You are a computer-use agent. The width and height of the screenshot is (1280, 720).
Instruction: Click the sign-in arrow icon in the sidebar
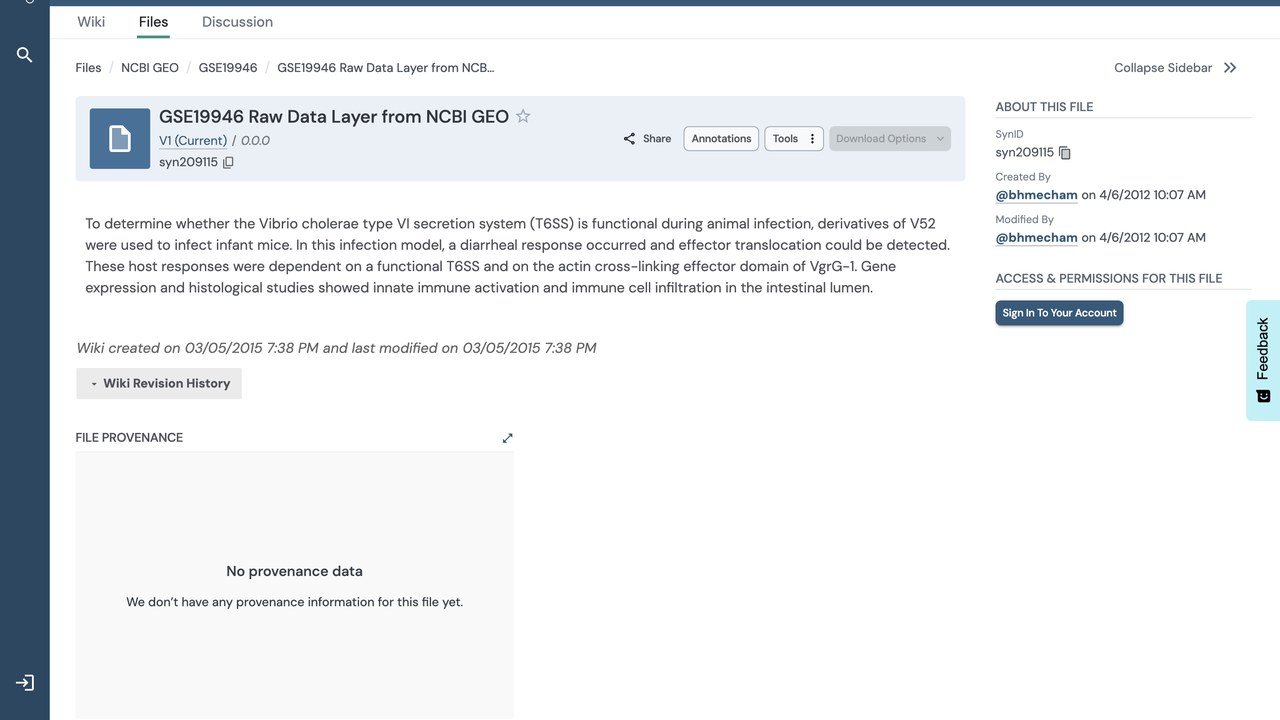coord(25,683)
